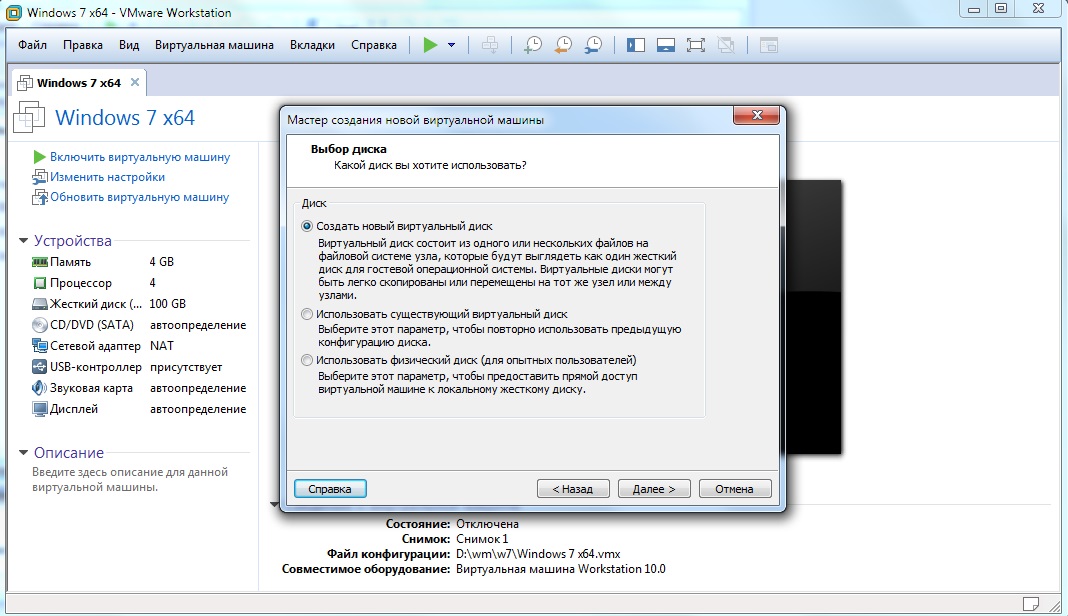Image resolution: width=1068 pixels, height=616 pixels.
Task: Select 'Использовать физический диск' radio option
Action: 307,360
